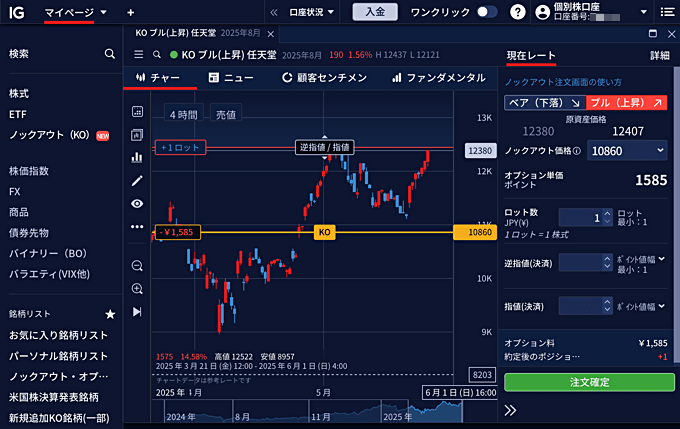Switch to the チャート tab
The height and width of the screenshot is (429, 680).
tap(158, 78)
